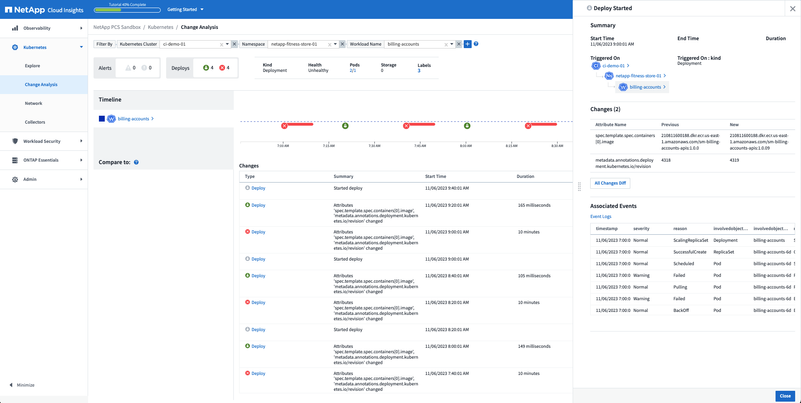Click the ONTAP Essentials icon in sidebar

point(15,160)
